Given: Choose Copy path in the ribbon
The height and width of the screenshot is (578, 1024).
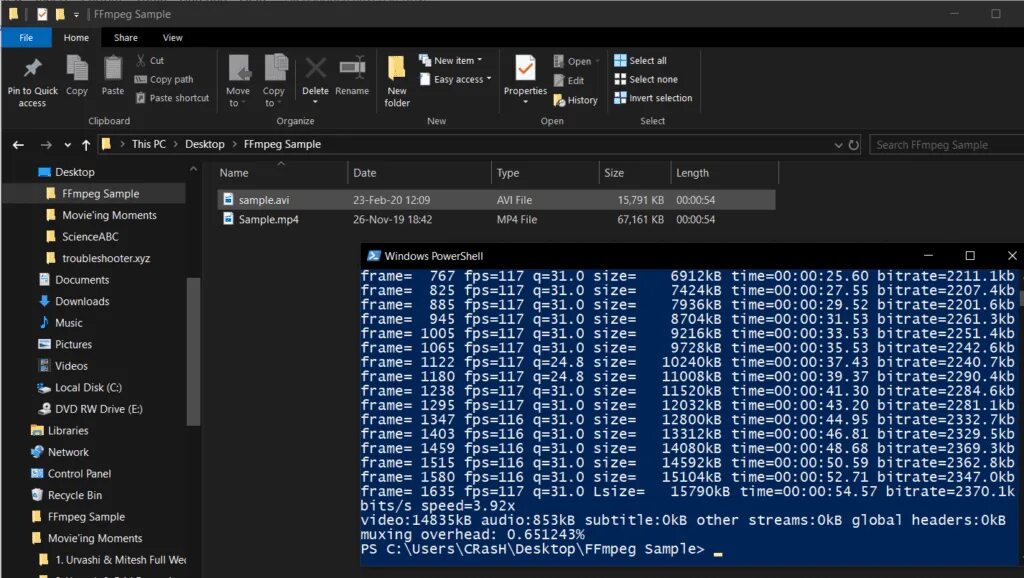Looking at the screenshot, I should pos(164,79).
